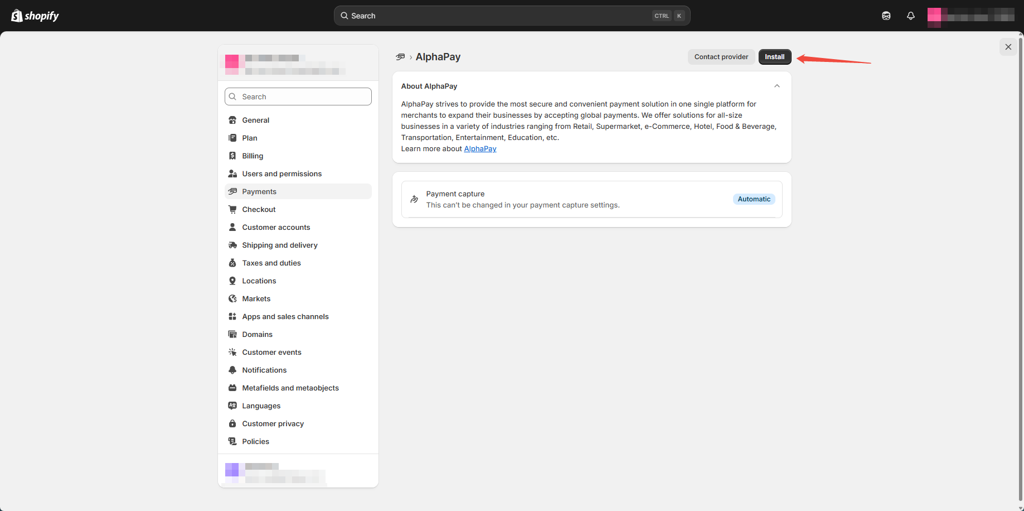Open the account menu in top right
The width and height of the screenshot is (1024, 511).
pos(970,16)
